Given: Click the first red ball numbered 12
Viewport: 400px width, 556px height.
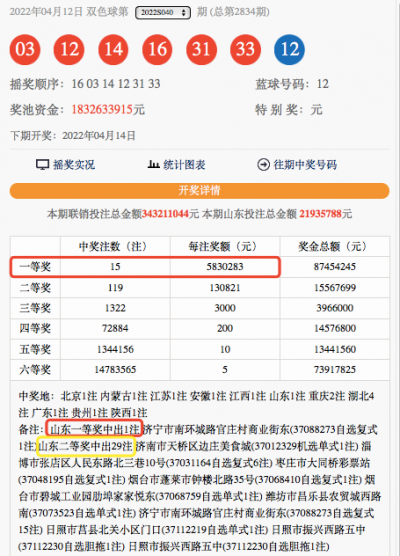Looking at the screenshot, I should (x=69, y=49).
